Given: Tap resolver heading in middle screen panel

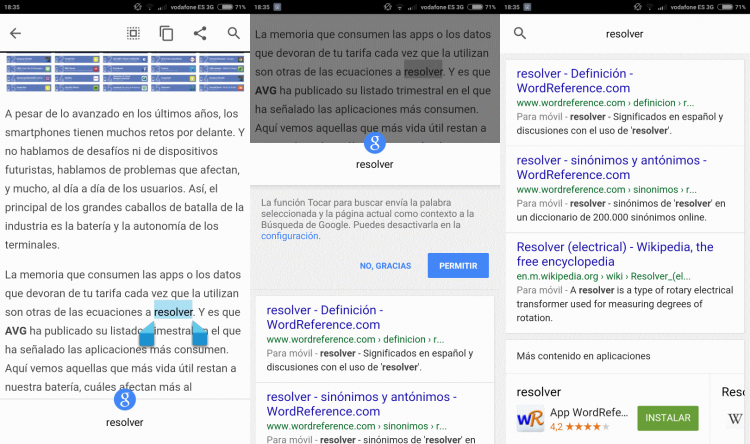Looking at the screenshot, I should click(375, 164).
